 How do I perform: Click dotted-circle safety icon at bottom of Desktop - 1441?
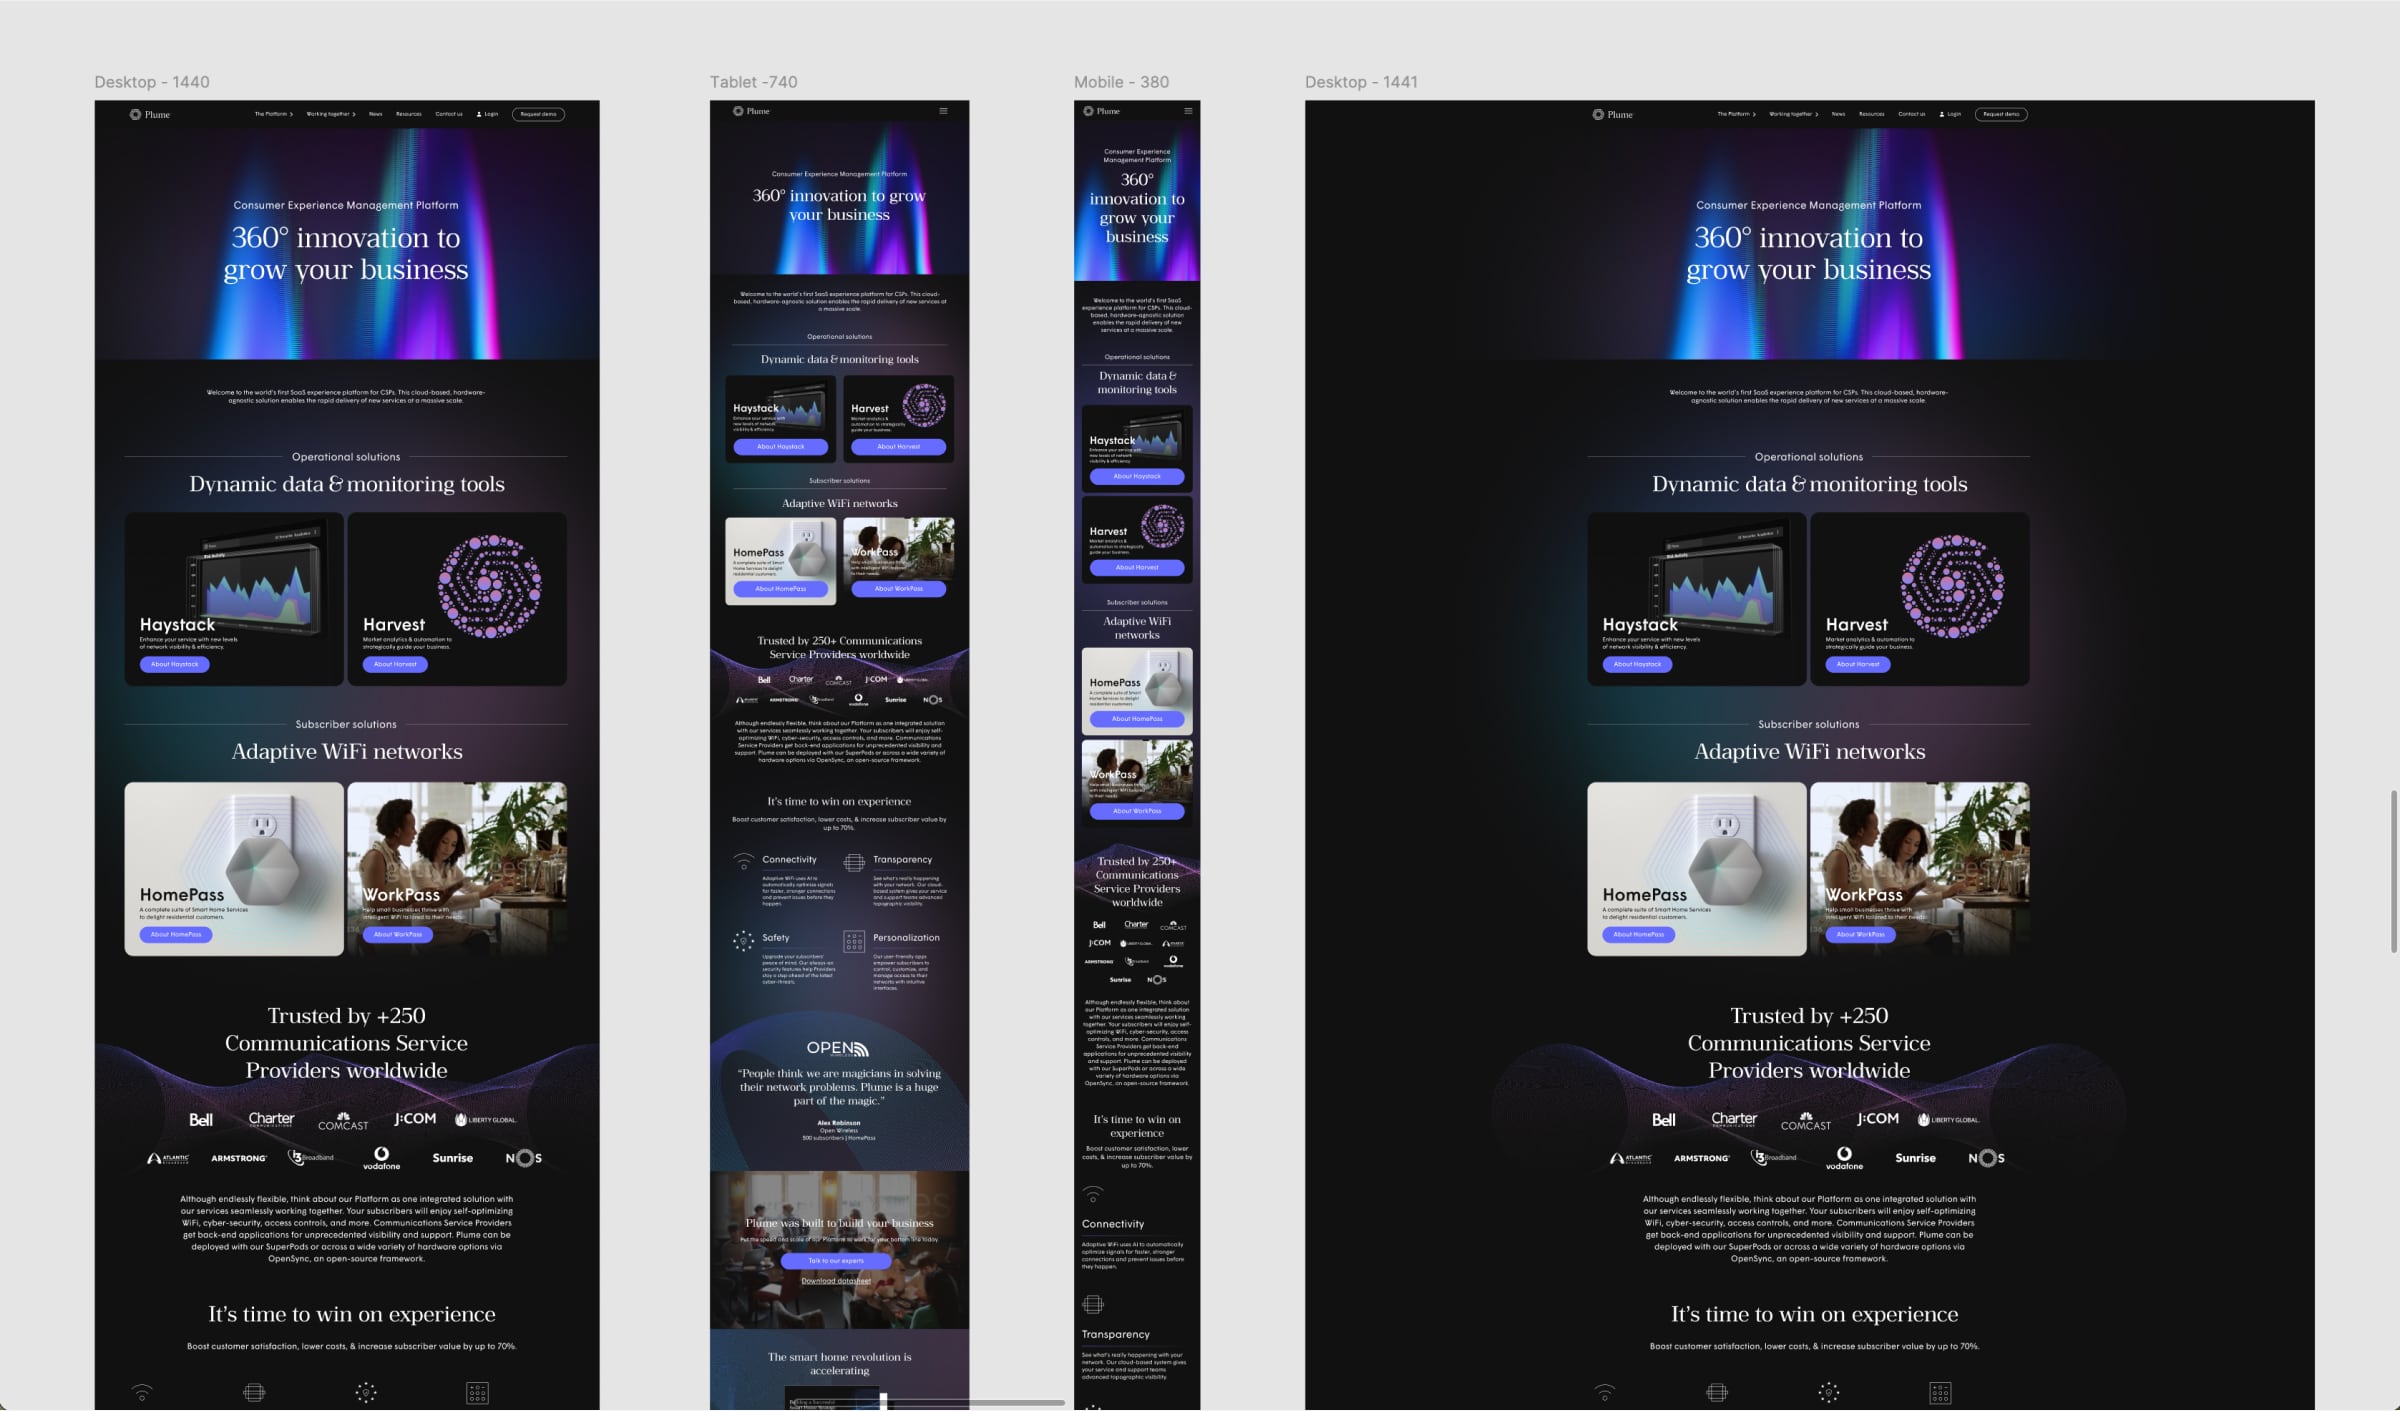1829,1392
